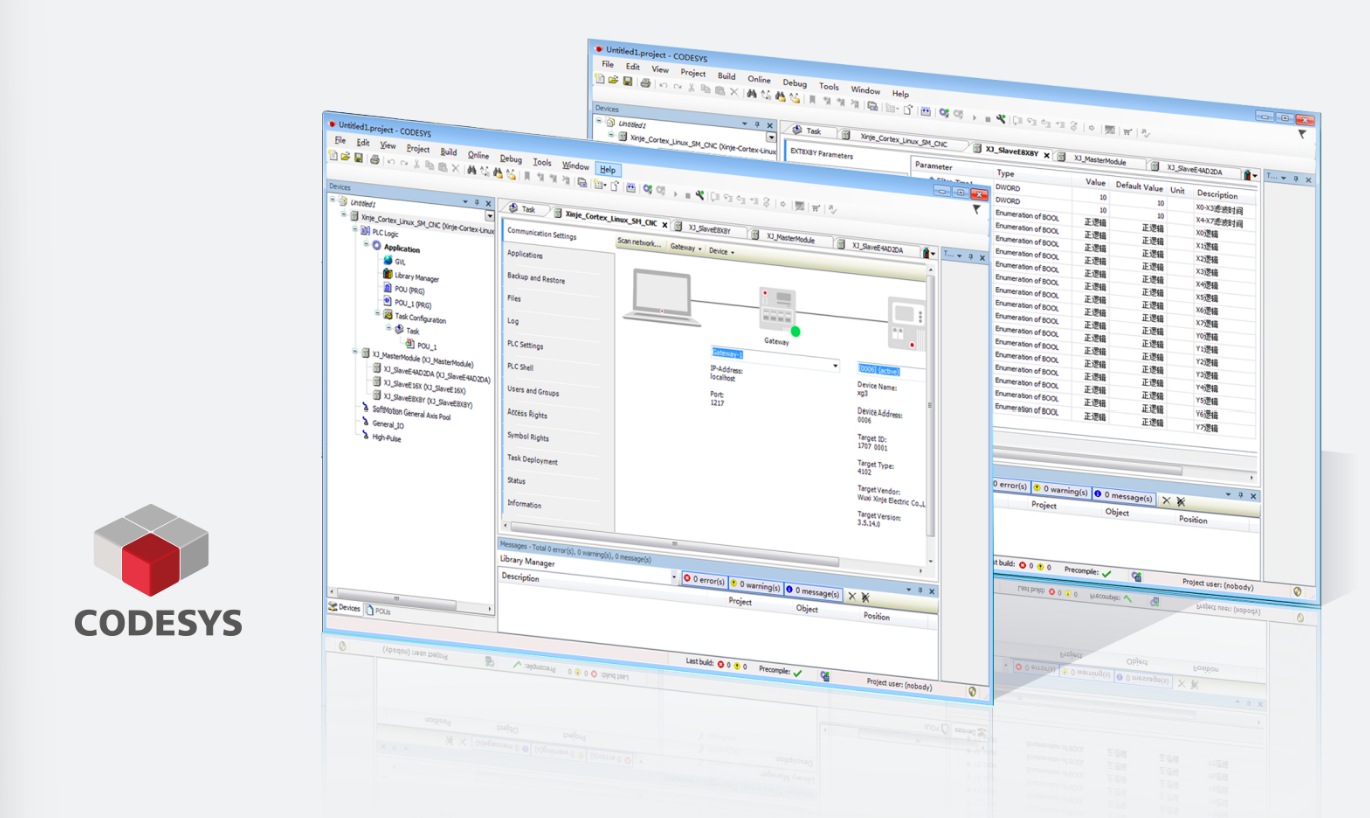
Task: Switch to POUs tab at panel bottom
Action: [x=378, y=609]
